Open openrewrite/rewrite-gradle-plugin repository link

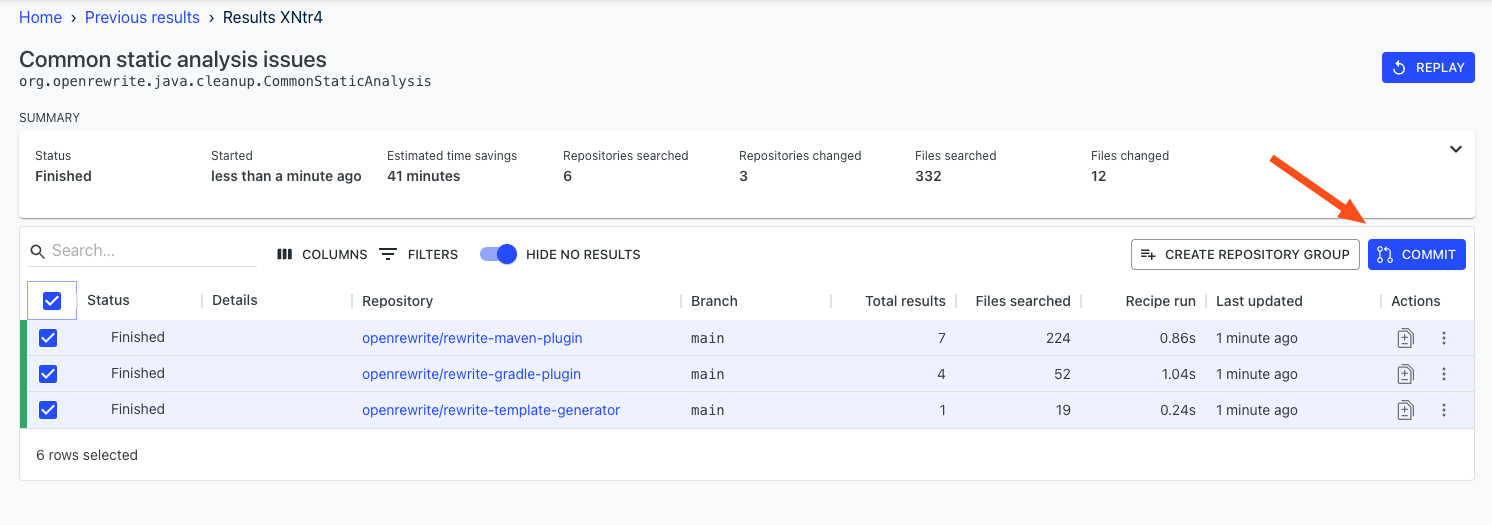(471, 374)
